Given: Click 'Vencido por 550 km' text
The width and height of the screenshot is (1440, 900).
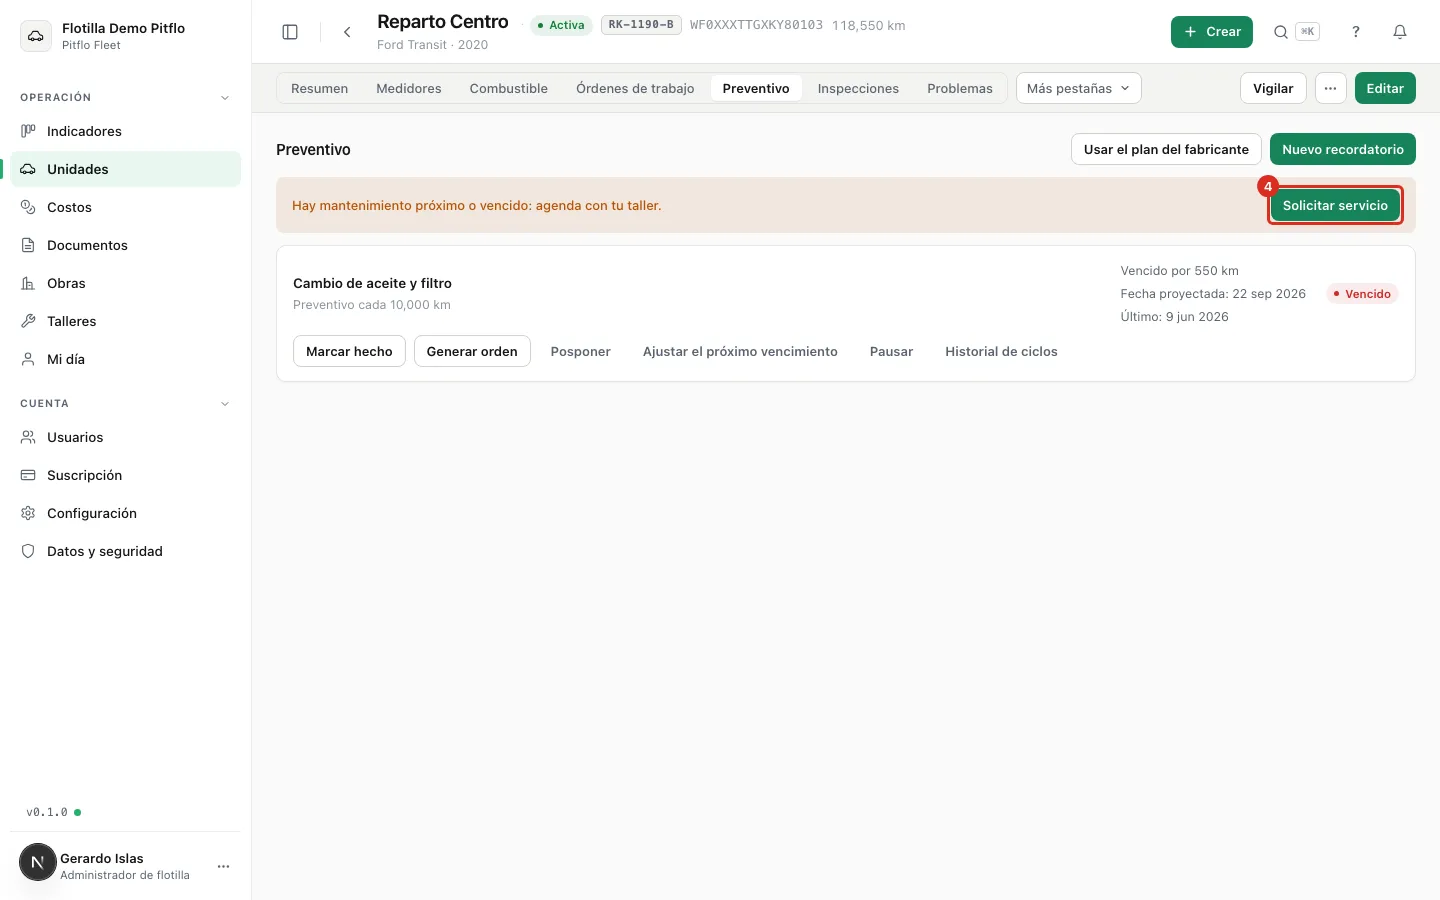Looking at the screenshot, I should (1179, 271).
